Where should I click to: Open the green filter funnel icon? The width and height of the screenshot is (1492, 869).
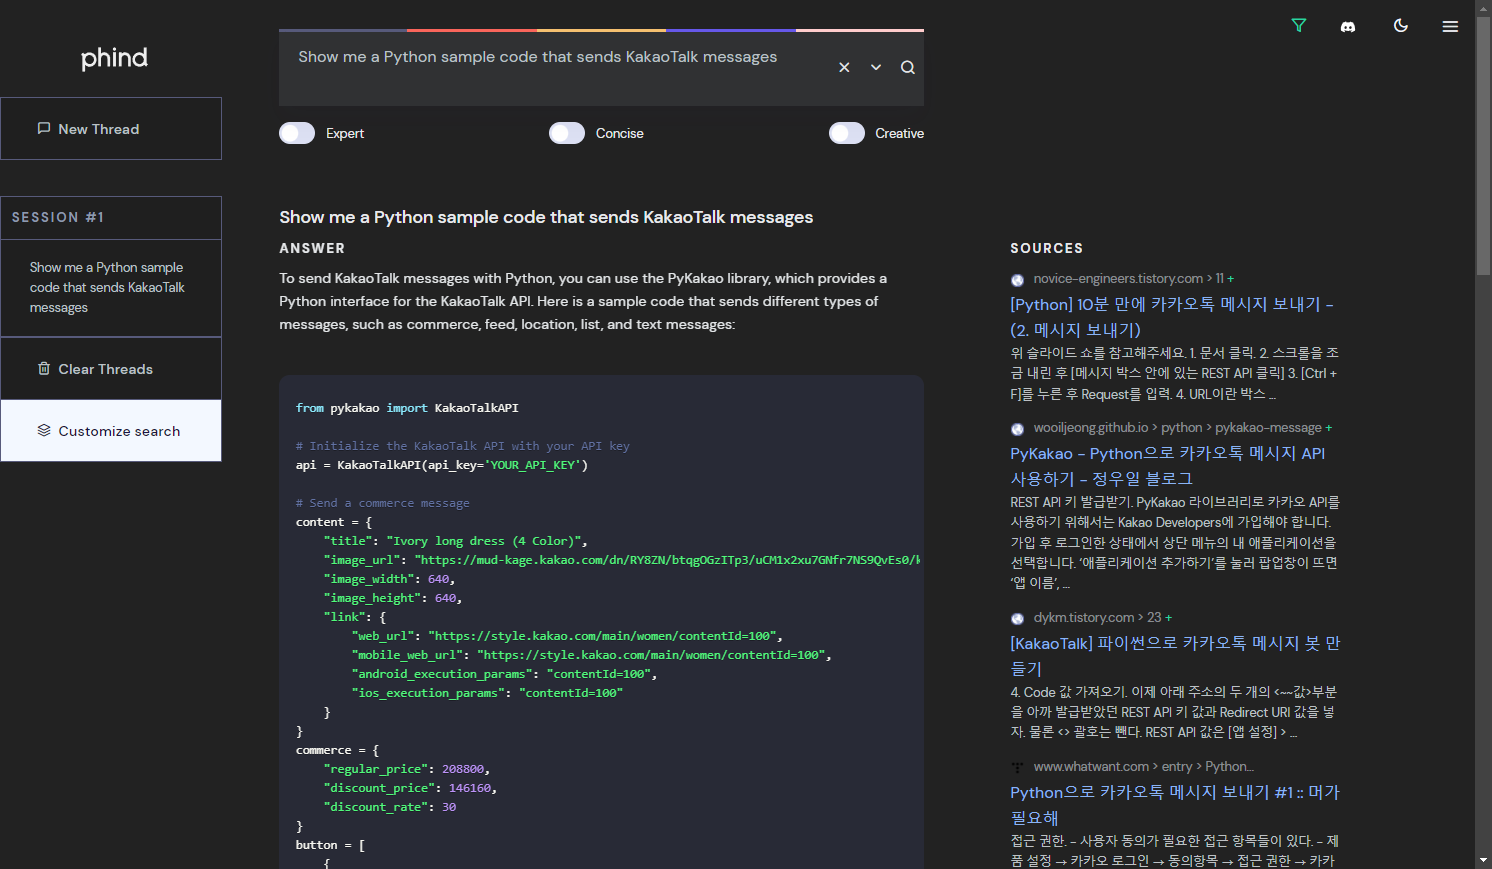click(x=1299, y=26)
